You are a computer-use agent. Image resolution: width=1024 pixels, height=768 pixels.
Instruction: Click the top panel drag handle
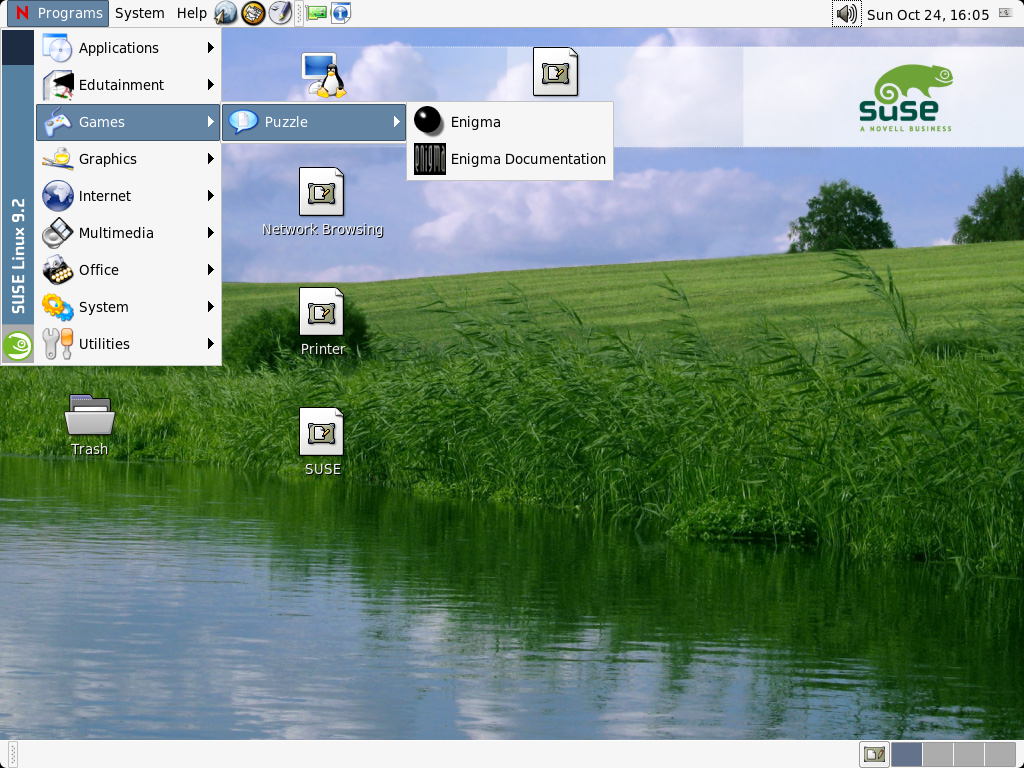299,13
